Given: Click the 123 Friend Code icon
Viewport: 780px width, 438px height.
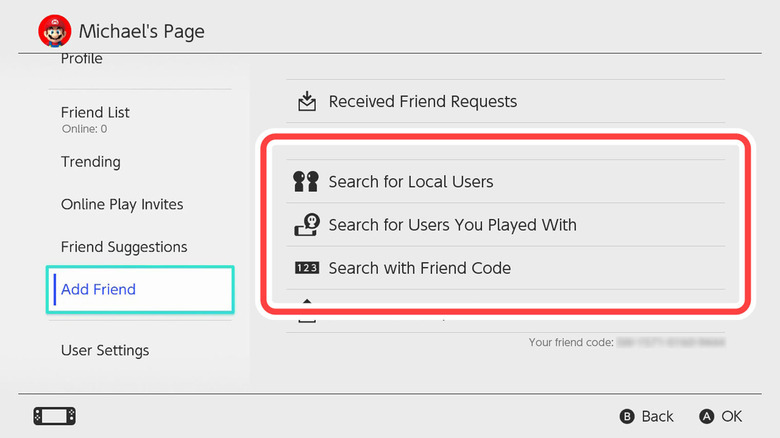Looking at the screenshot, I should click(x=306, y=268).
